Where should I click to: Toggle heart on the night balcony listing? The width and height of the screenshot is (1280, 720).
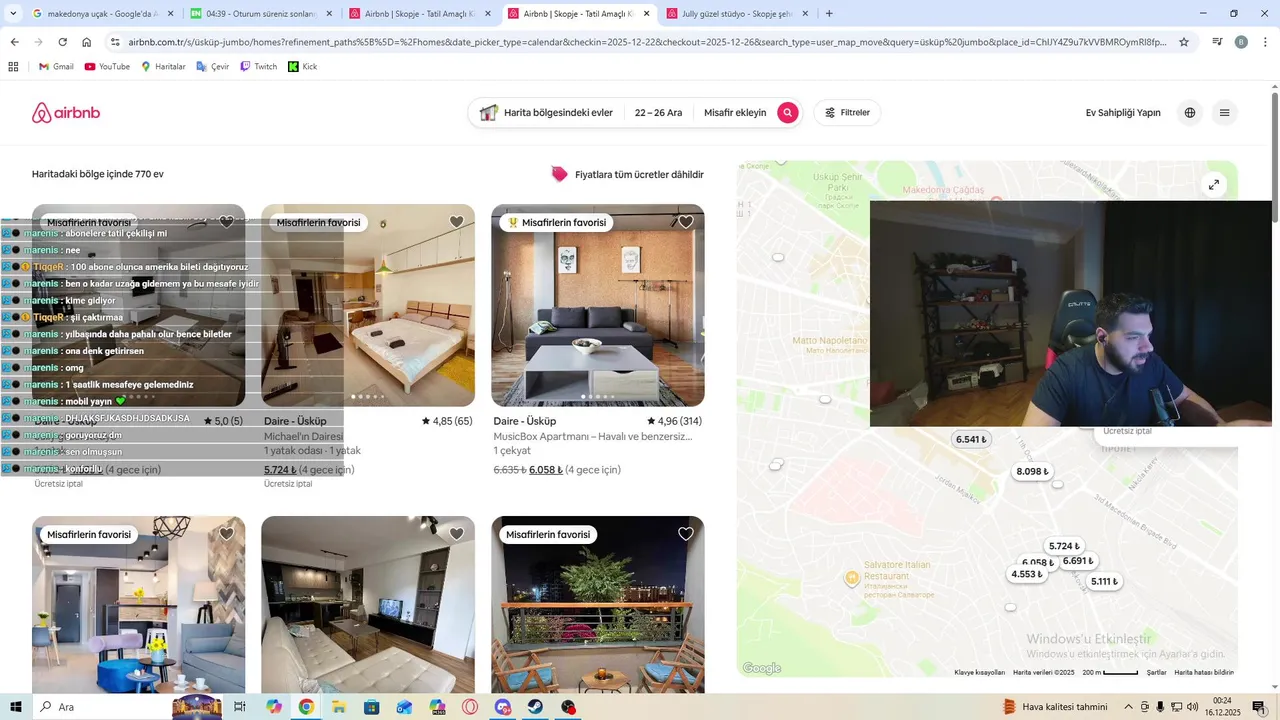(686, 534)
